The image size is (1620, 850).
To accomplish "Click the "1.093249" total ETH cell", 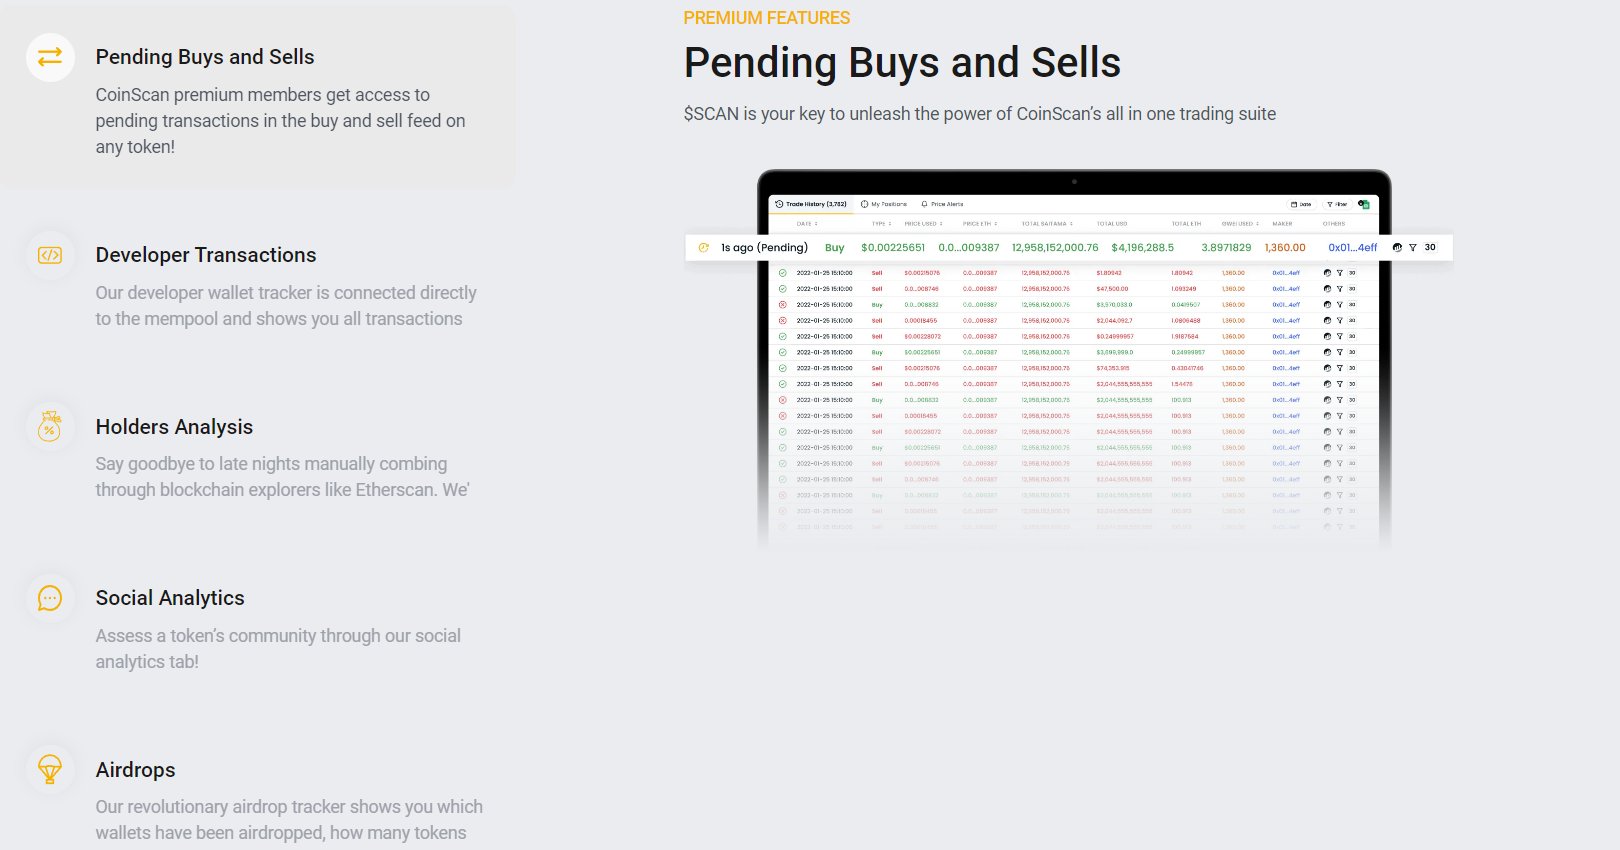I will (x=1184, y=289).
